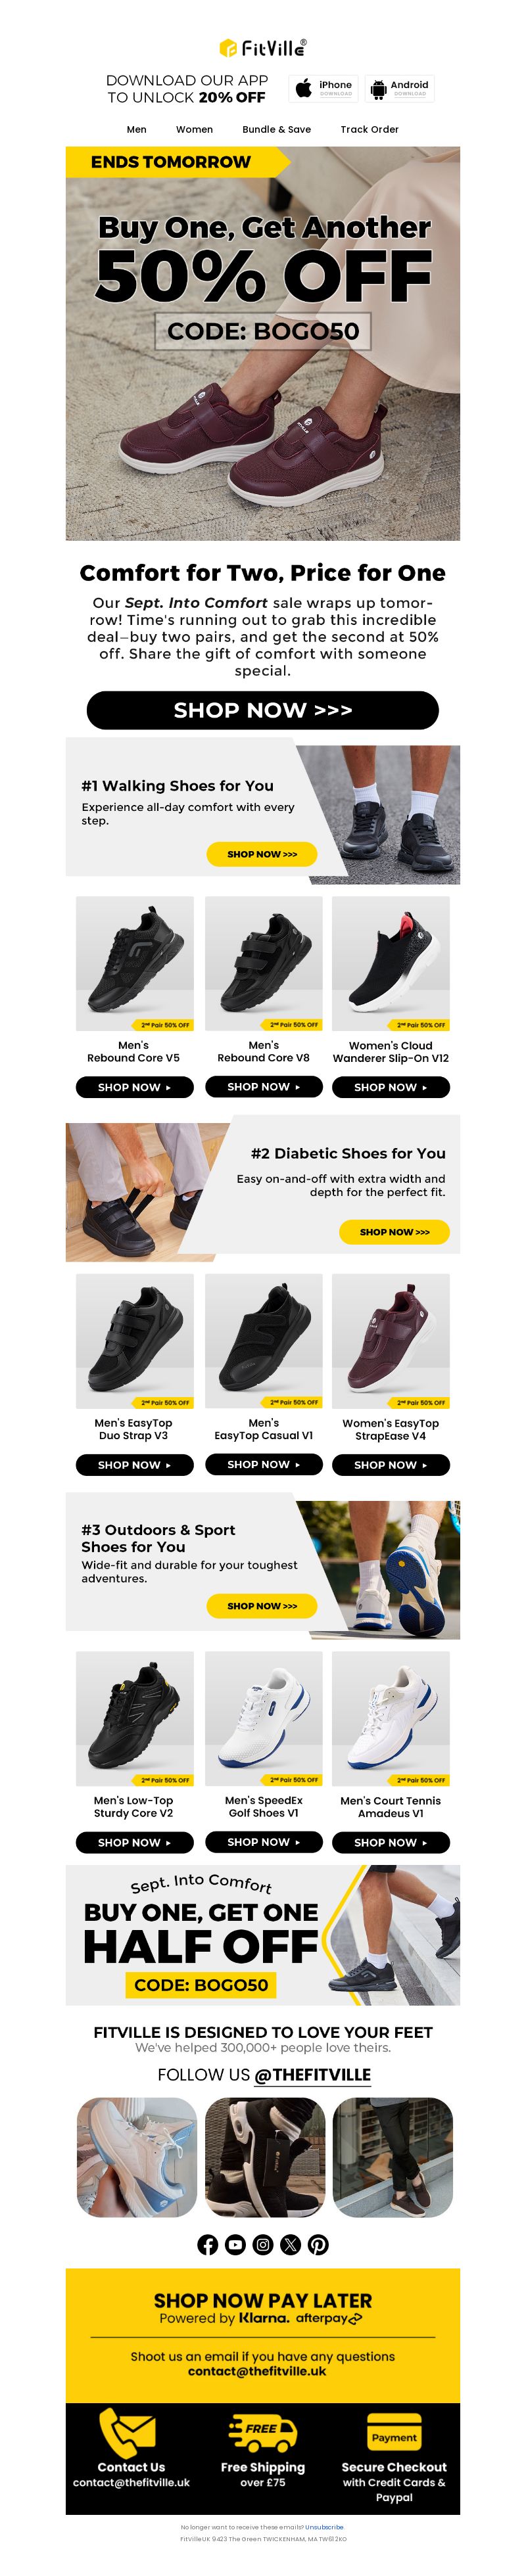The height and width of the screenshot is (2576, 526).
Task: Open the Track Order link
Action: (369, 129)
